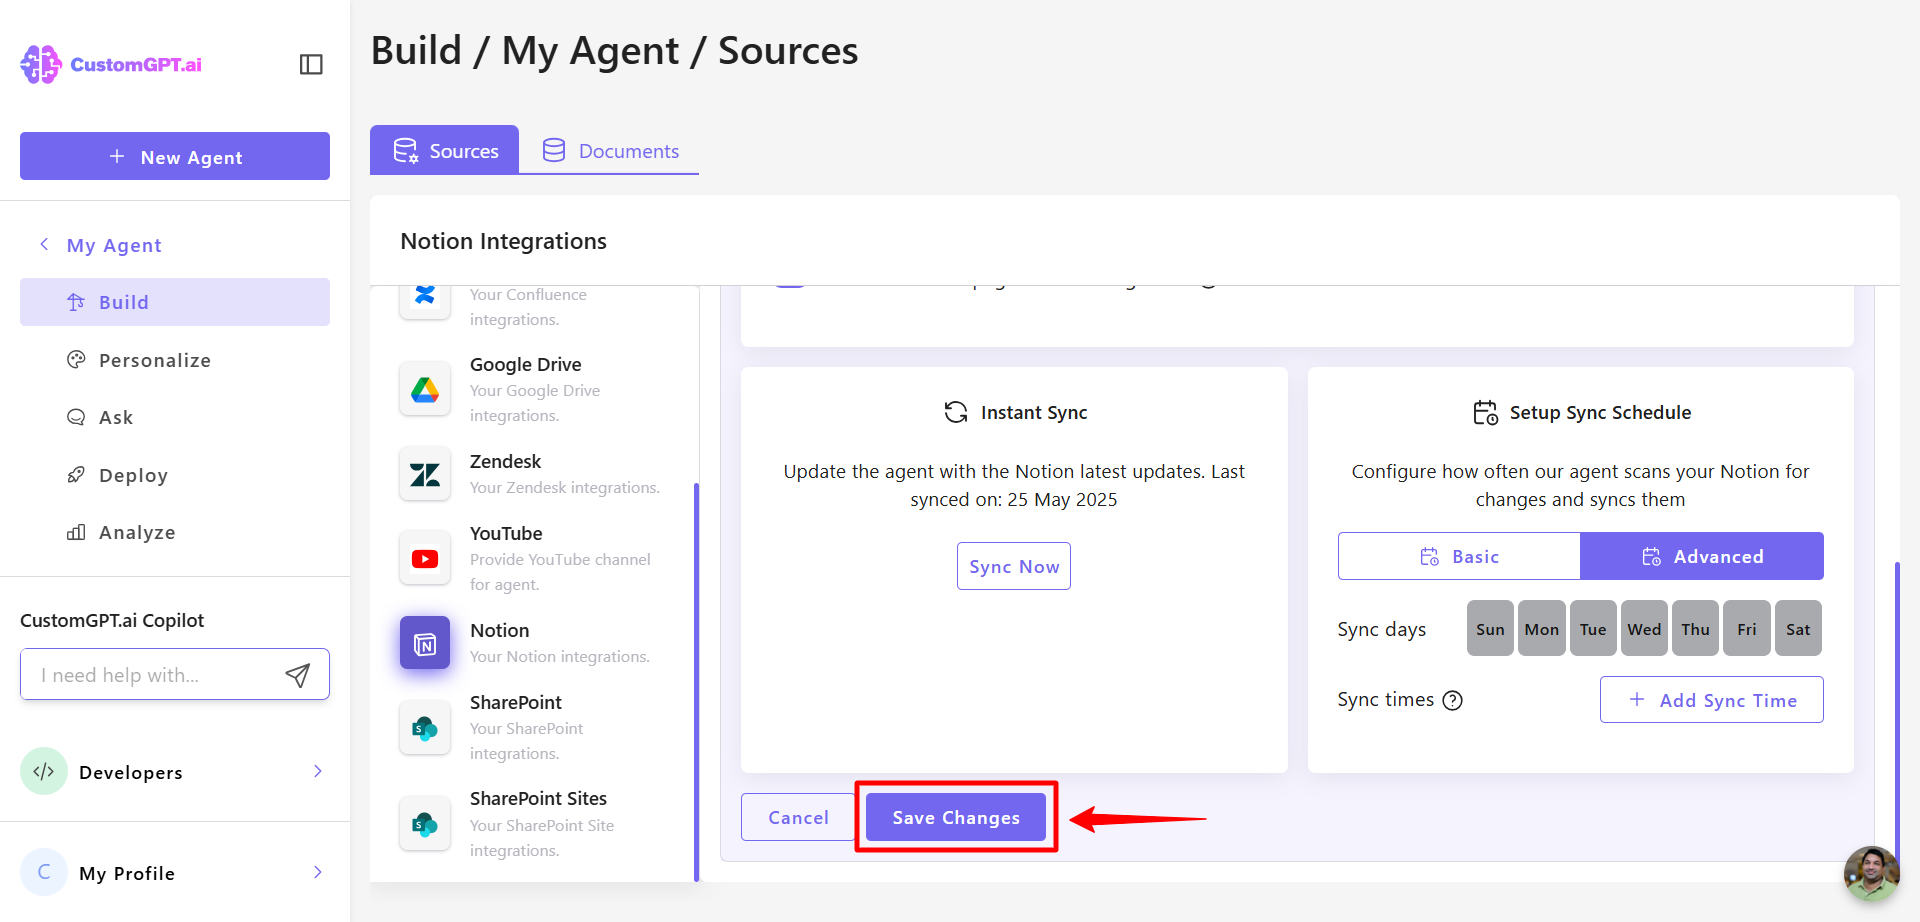The width and height of the screenshot is (1920, 922).
Task: Open the SharePoint Sites integration icon
Action: [425, 824]
